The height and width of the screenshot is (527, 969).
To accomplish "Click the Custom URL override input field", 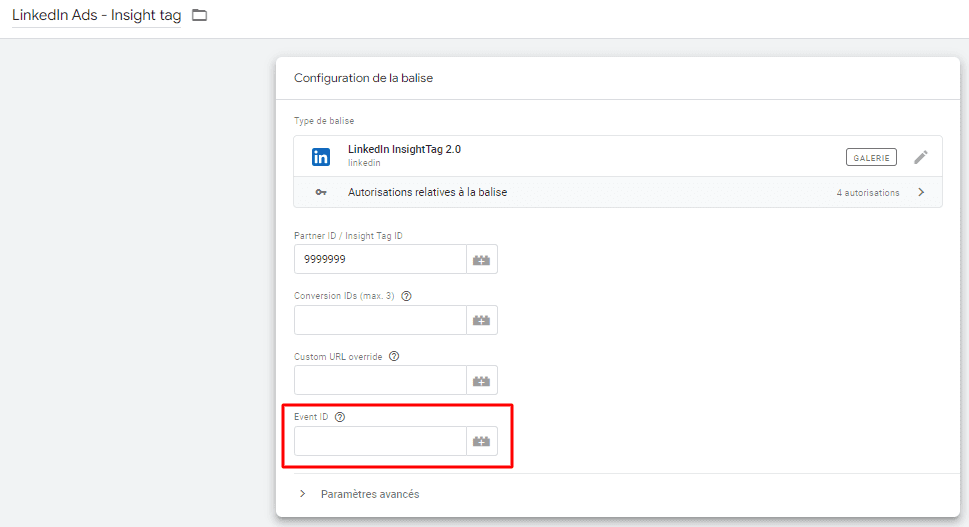I will click(380, 380).
